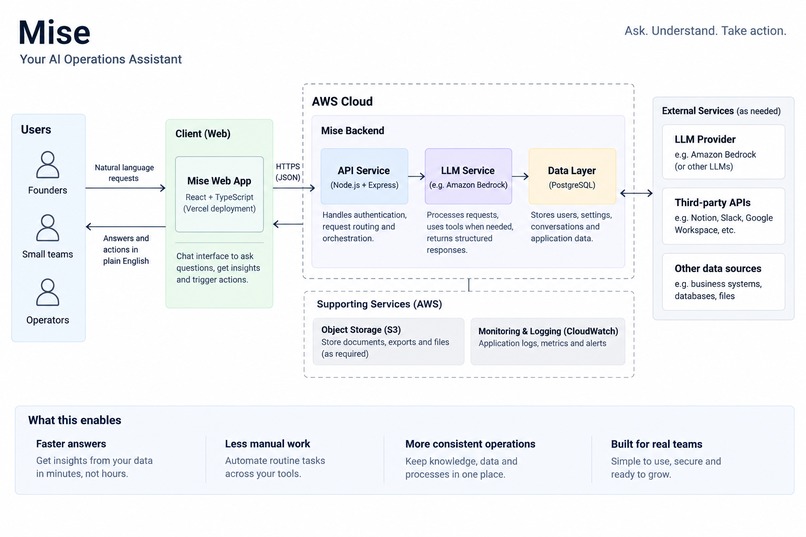Viewport: 806px width, 537px height.
Task: Click the 'What this enables' heading
Action: 75,420
